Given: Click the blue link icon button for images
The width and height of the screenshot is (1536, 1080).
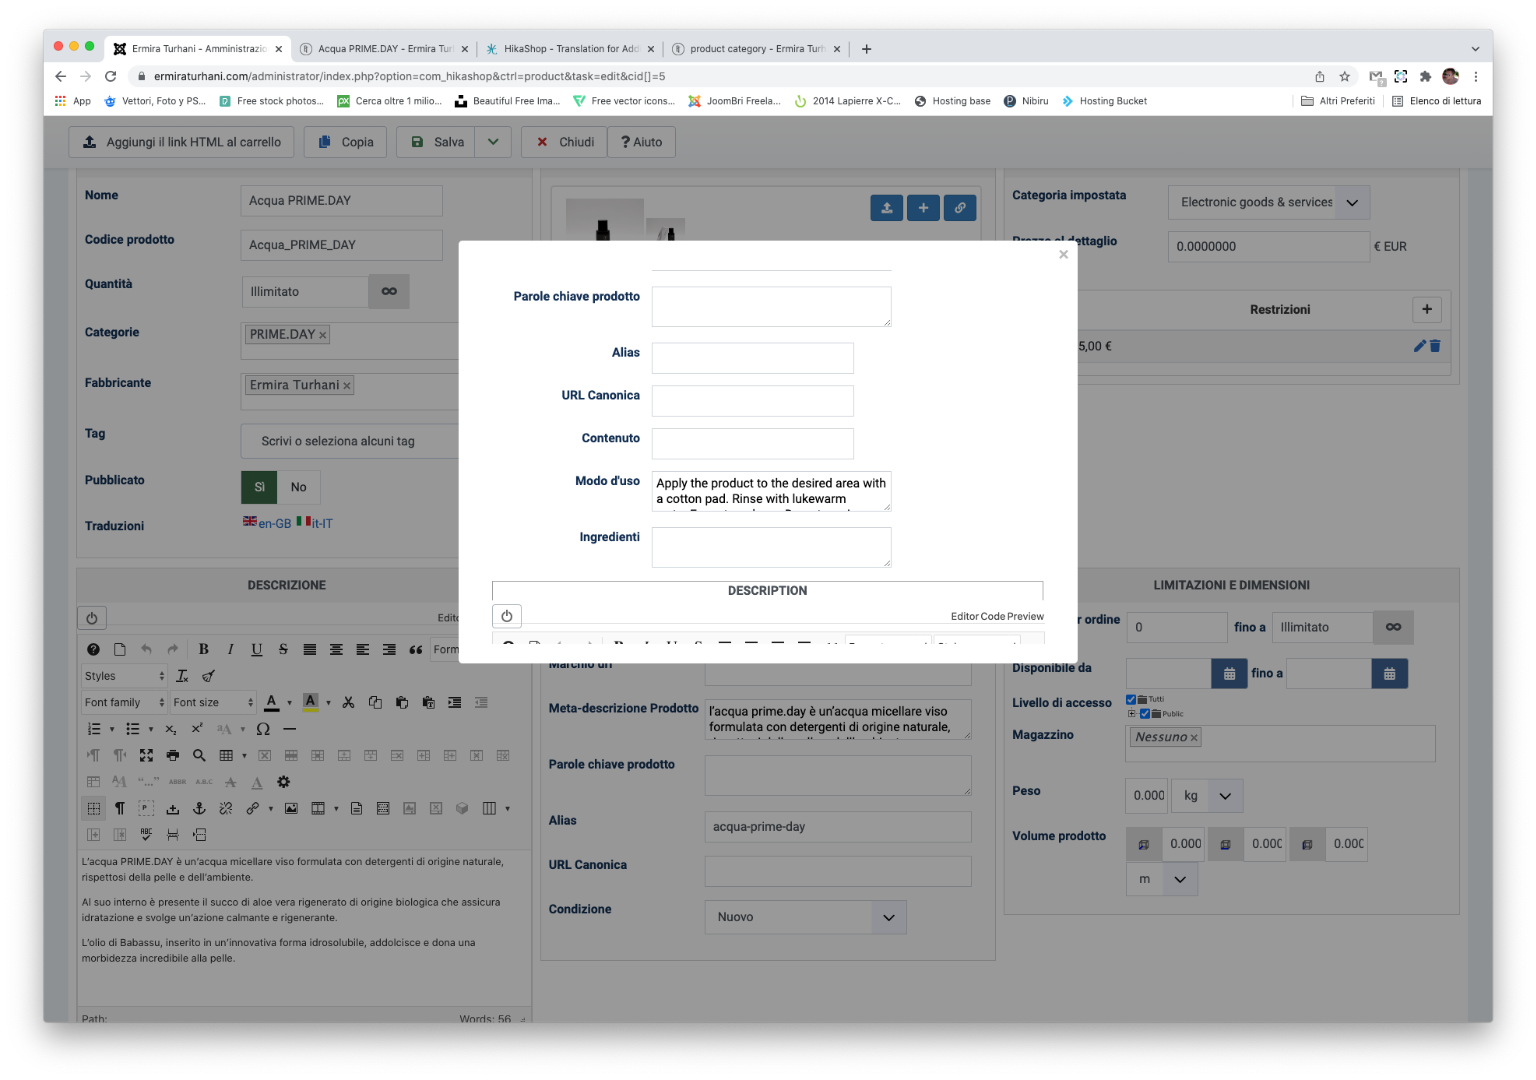Looking at the screenshot, I should (960, 208).
